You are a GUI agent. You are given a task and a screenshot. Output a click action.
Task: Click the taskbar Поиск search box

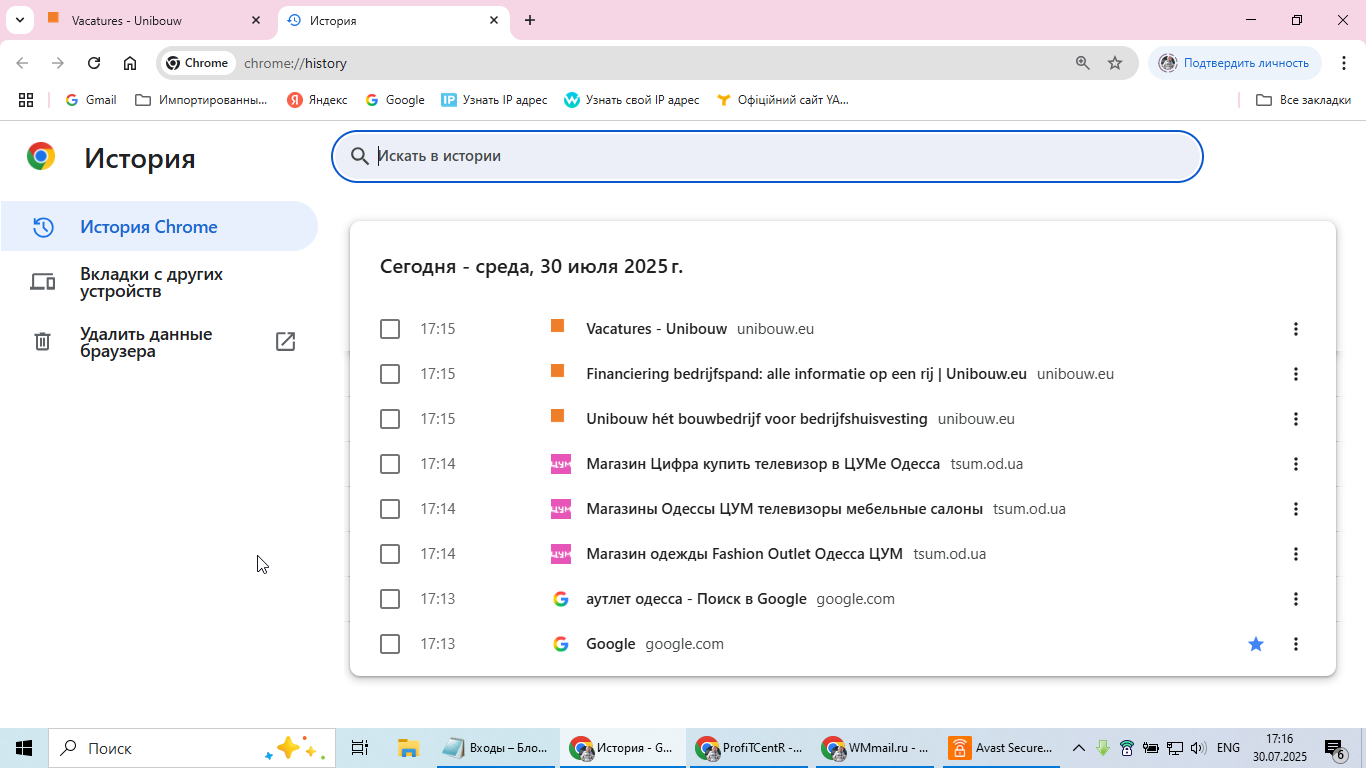click(192, 748)
